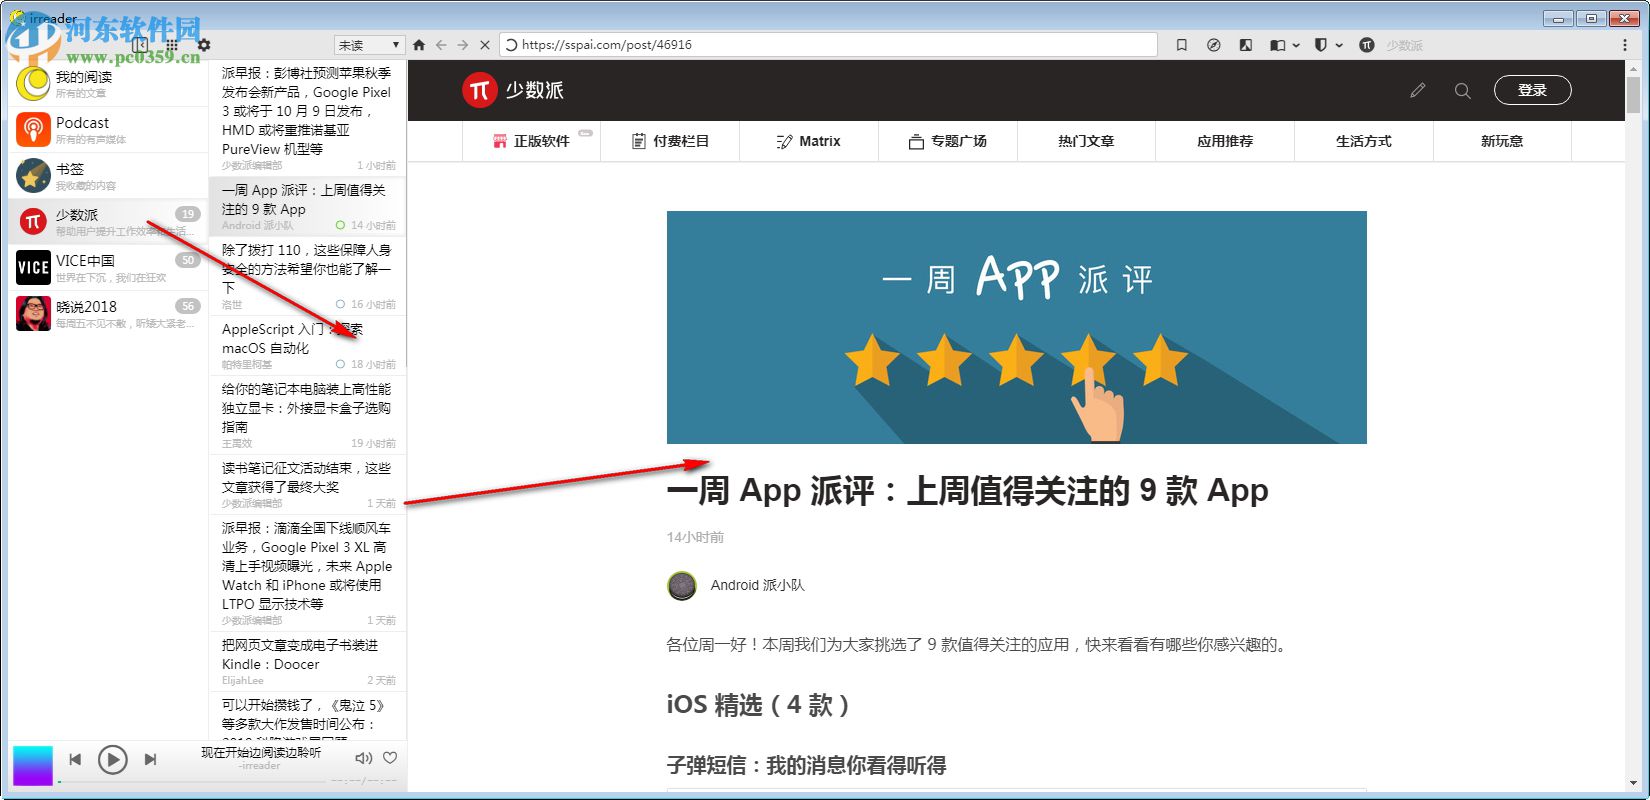Navigate back with left arrow
The width and height of the screenshot is (1650, 800).
pos(441,45)
